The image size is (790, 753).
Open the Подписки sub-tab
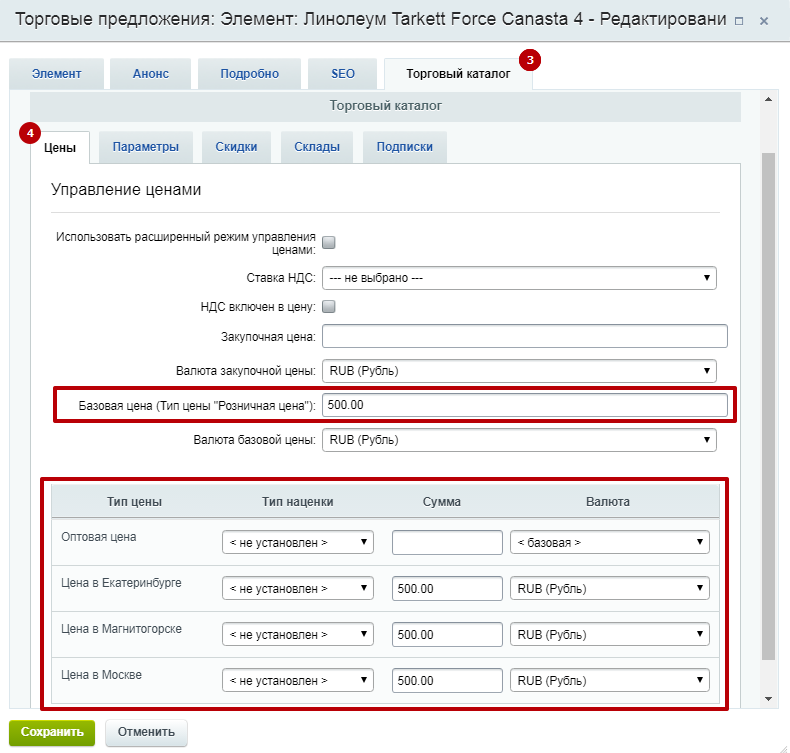click(405, 147)
